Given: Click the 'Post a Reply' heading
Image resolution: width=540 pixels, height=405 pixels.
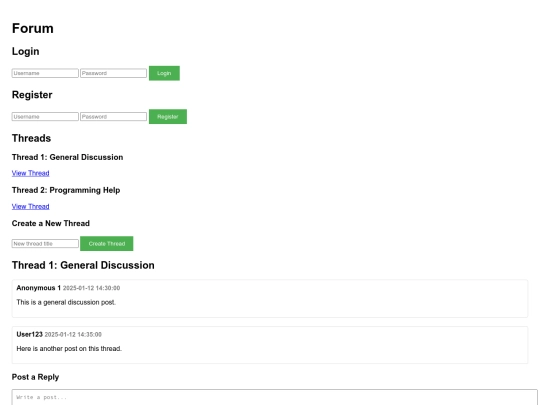Looking at the screenshot, I should 35,377.
